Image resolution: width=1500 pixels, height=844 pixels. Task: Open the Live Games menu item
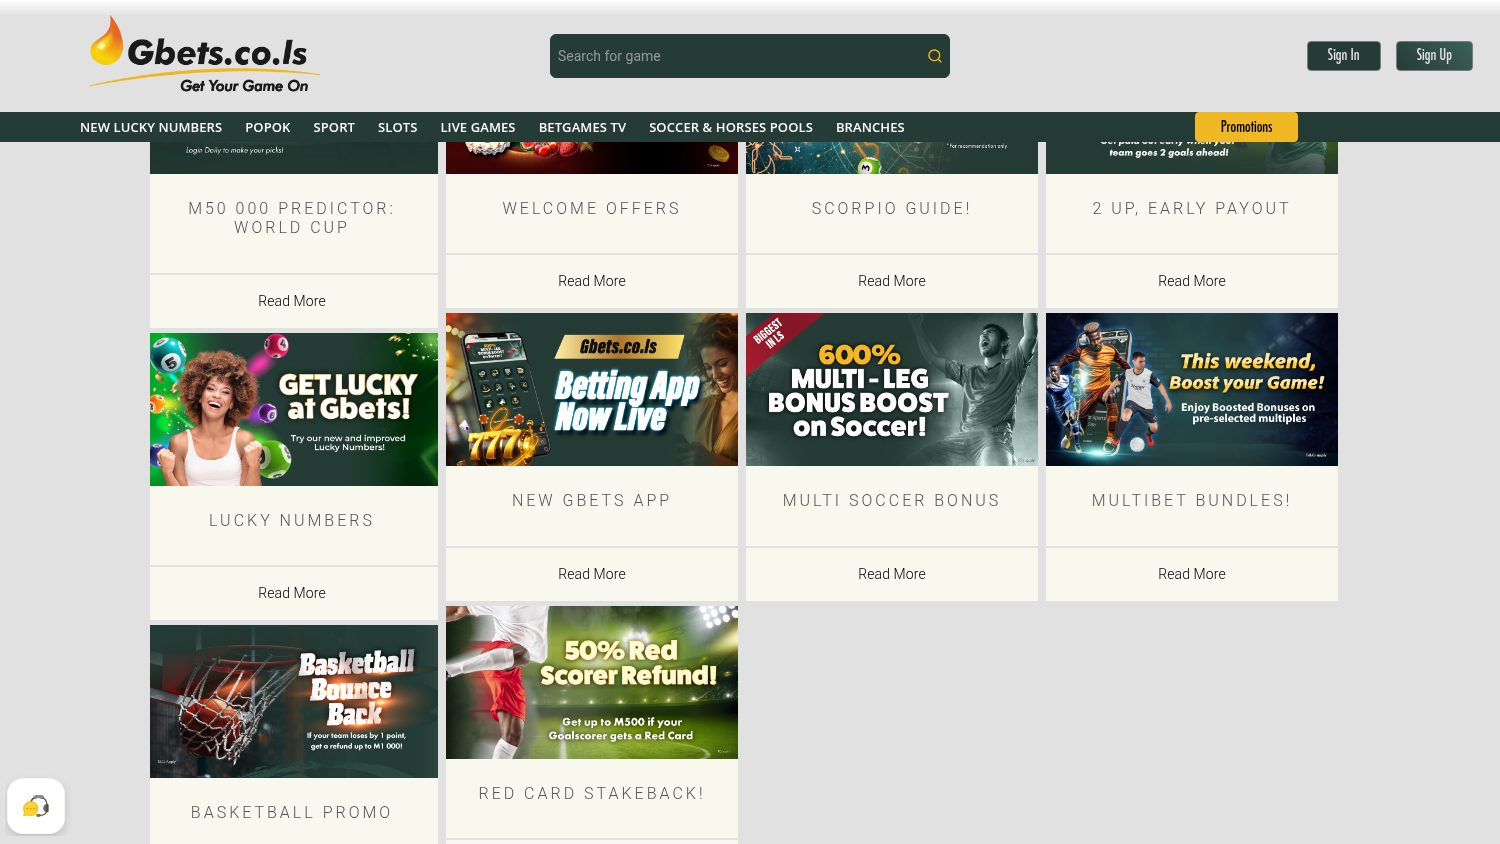(x=478, y=127)
